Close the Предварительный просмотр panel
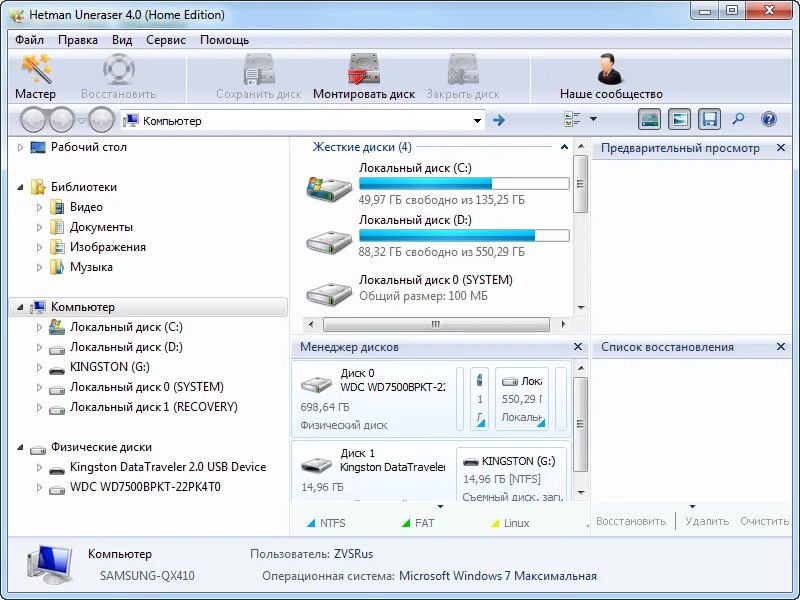The image size is (800, 600). [781, 148]
